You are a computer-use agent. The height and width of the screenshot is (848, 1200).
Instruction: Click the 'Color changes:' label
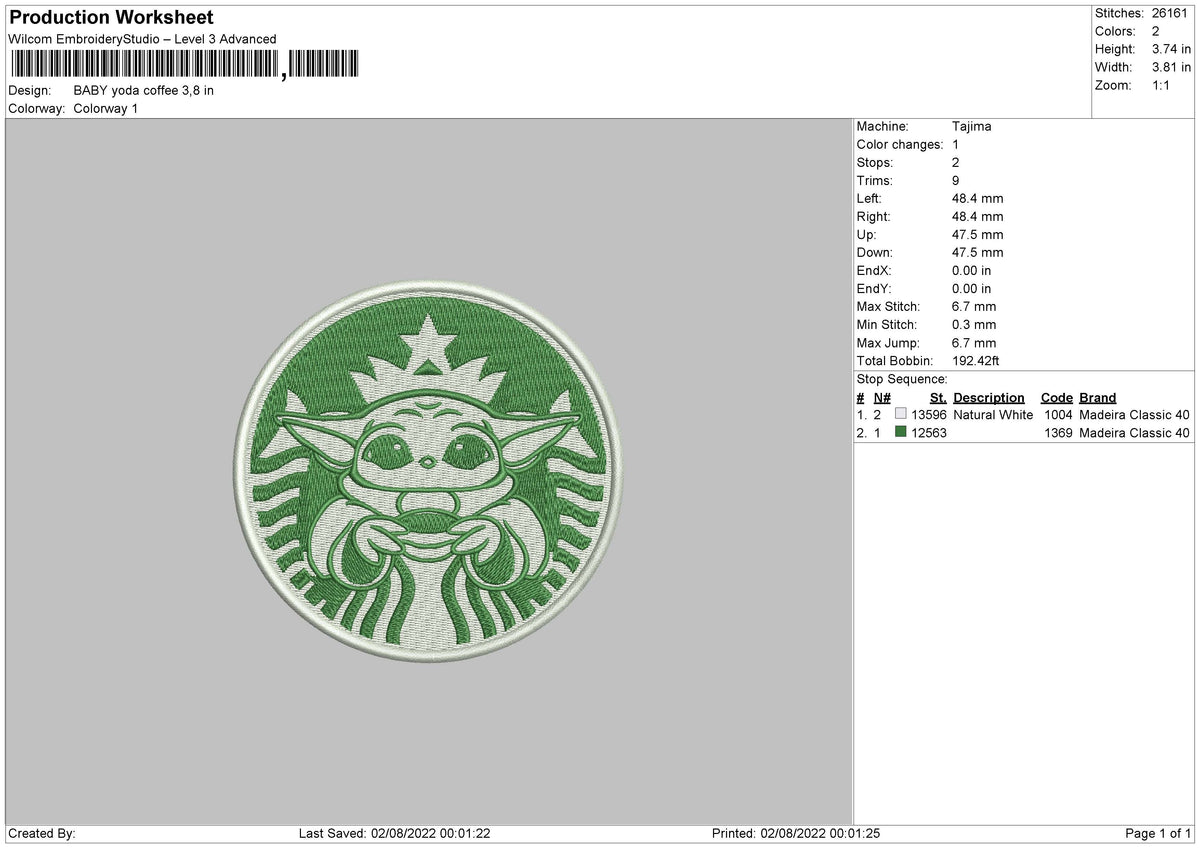[900, 145]
